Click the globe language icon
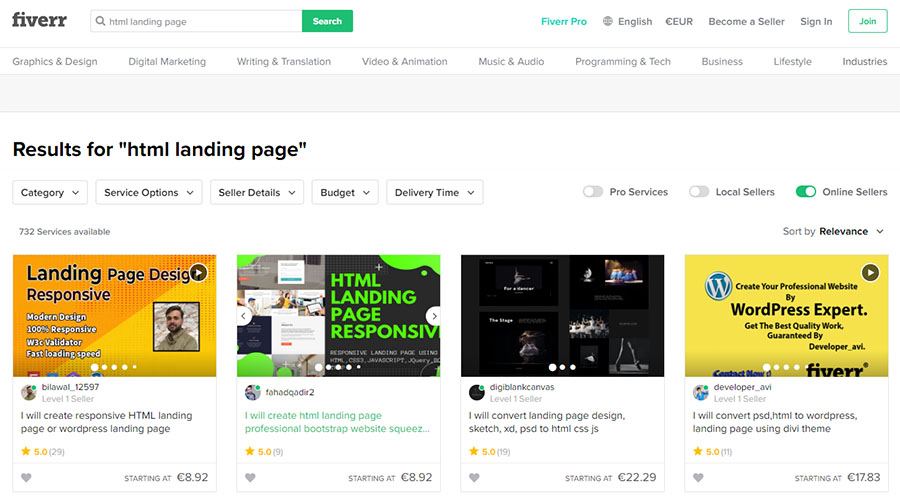The image size is (900, 504). click(608, 21)
